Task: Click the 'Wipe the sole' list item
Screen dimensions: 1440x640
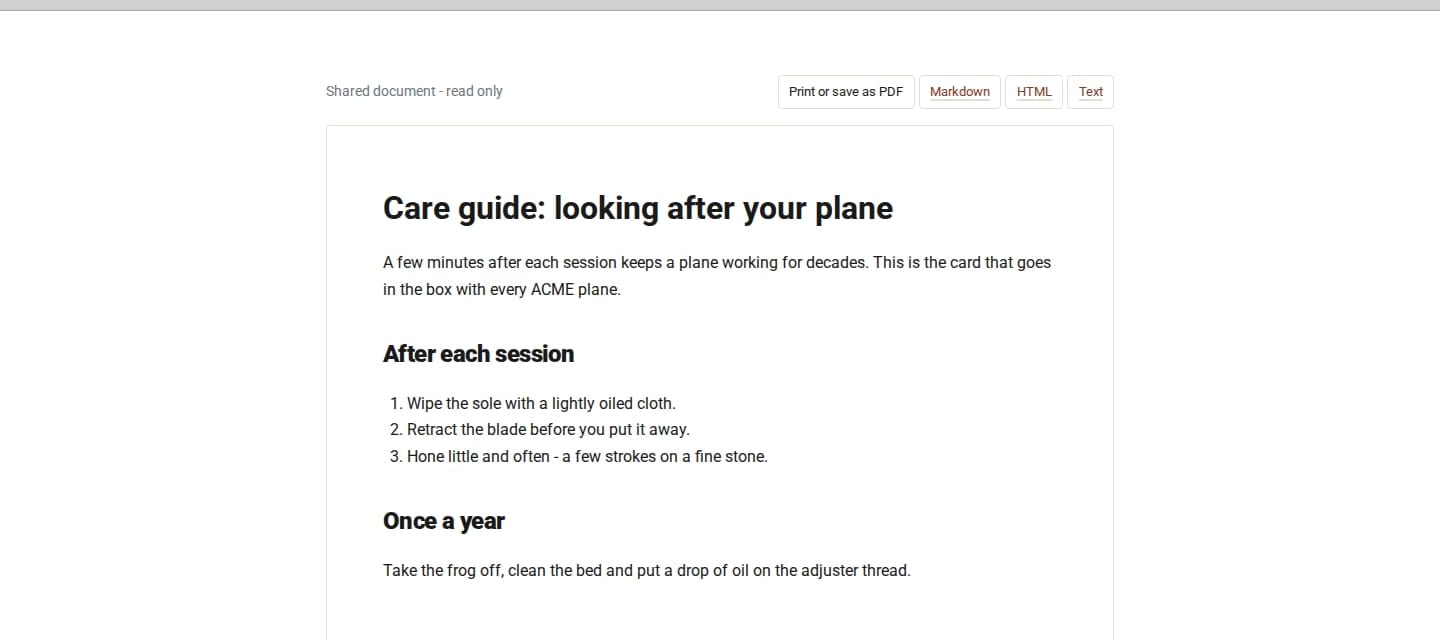Action: point(541,404)
